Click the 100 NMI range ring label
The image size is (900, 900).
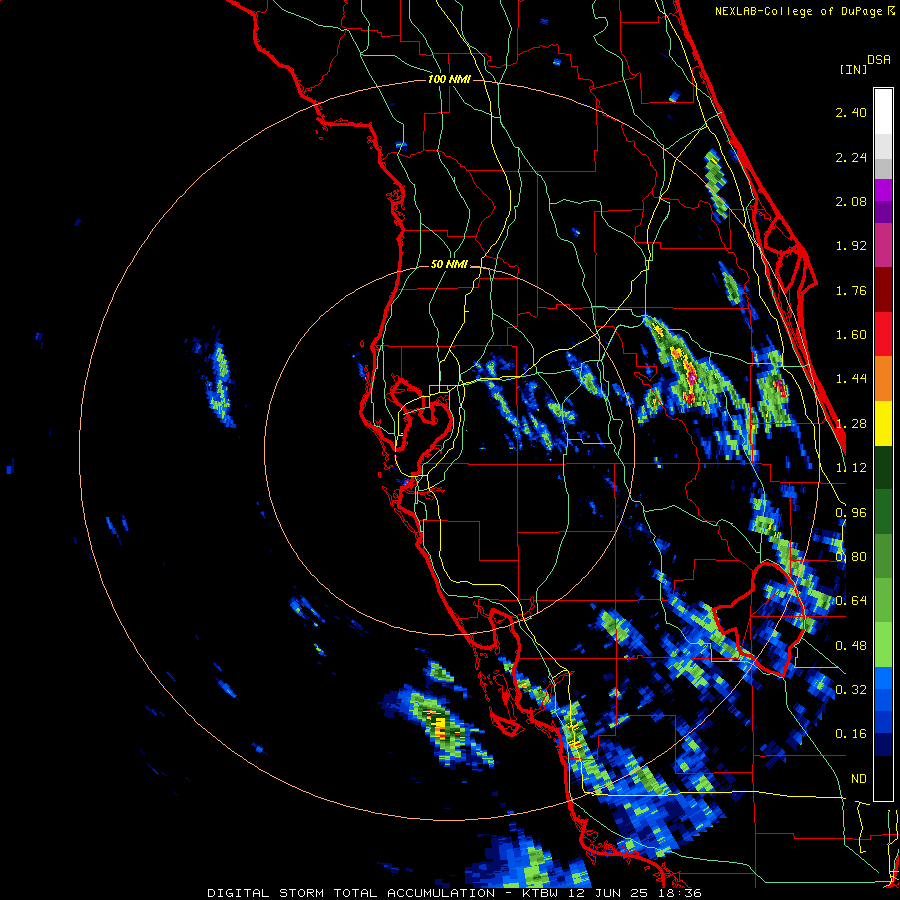tap(449, 79)
